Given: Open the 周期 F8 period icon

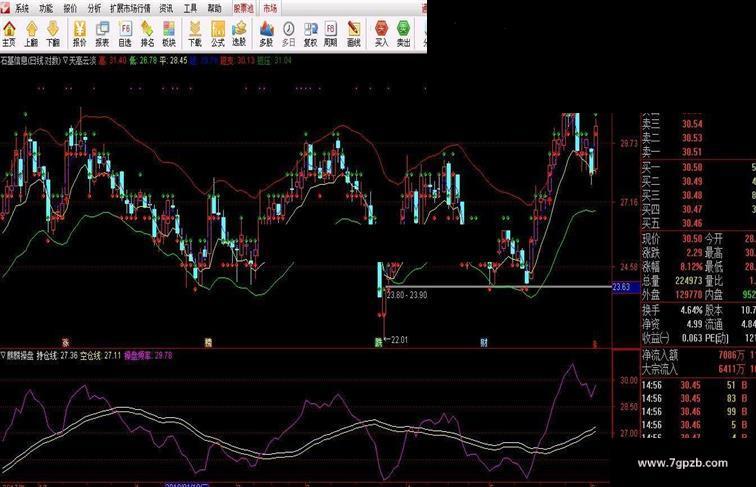Looking at the screenshot, I should pos(330,34).
